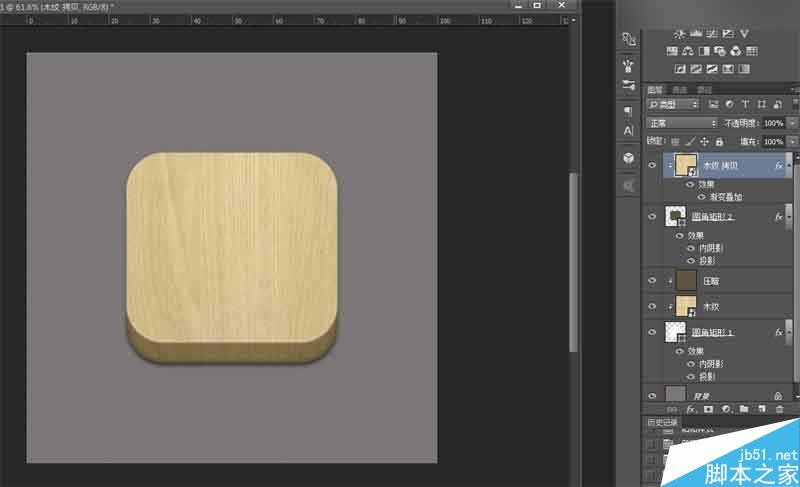Filter layers by type 'T' icon
Viewport: 800px width, 487px height.
coord(745,105)
